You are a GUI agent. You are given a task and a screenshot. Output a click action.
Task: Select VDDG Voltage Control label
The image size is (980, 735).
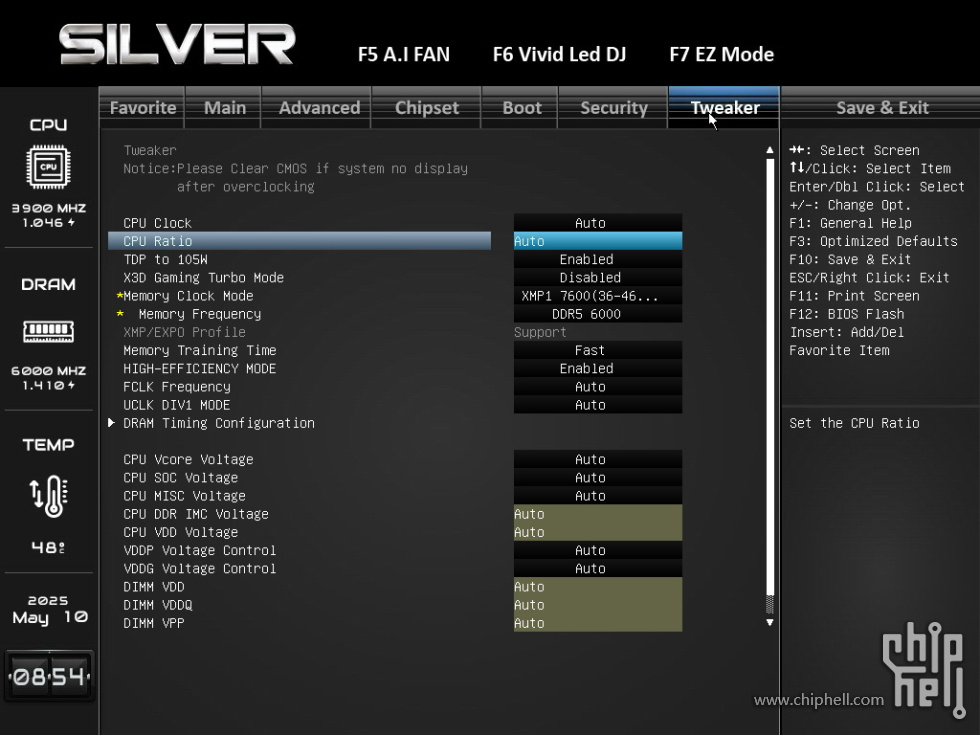coord(199,568)
